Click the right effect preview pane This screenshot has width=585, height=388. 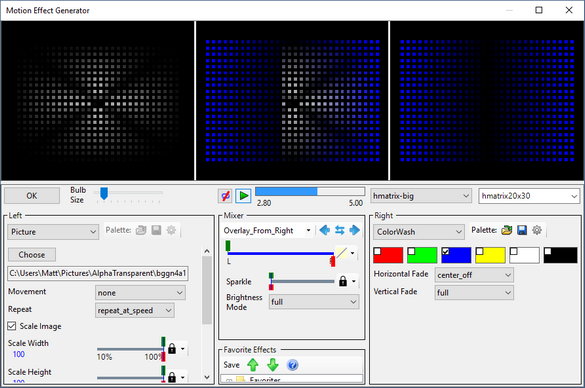(x=487, y=101)
